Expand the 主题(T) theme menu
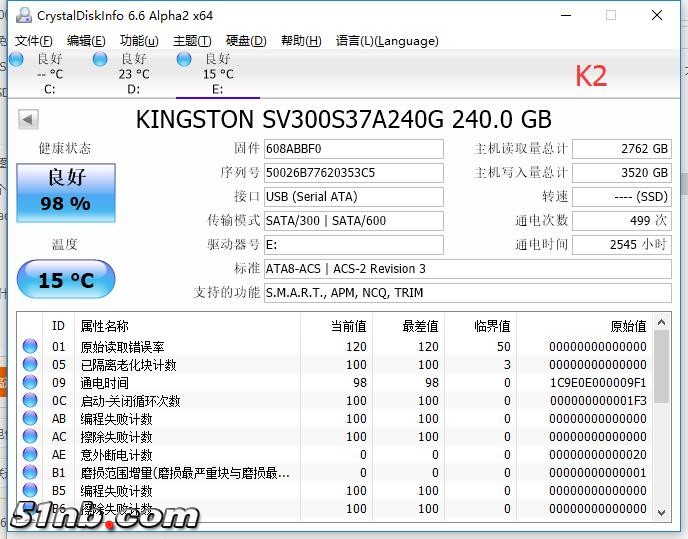The width and height of the screenshot is (688, 539). point(192,41)
